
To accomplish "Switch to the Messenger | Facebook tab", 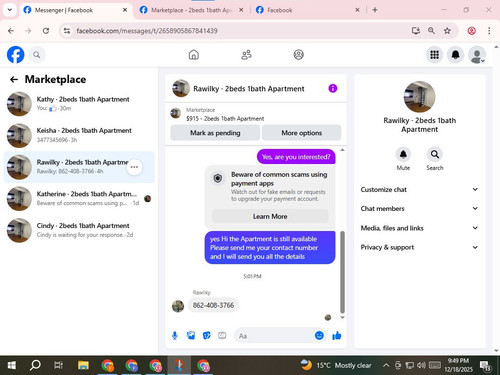I will point(75,10).
